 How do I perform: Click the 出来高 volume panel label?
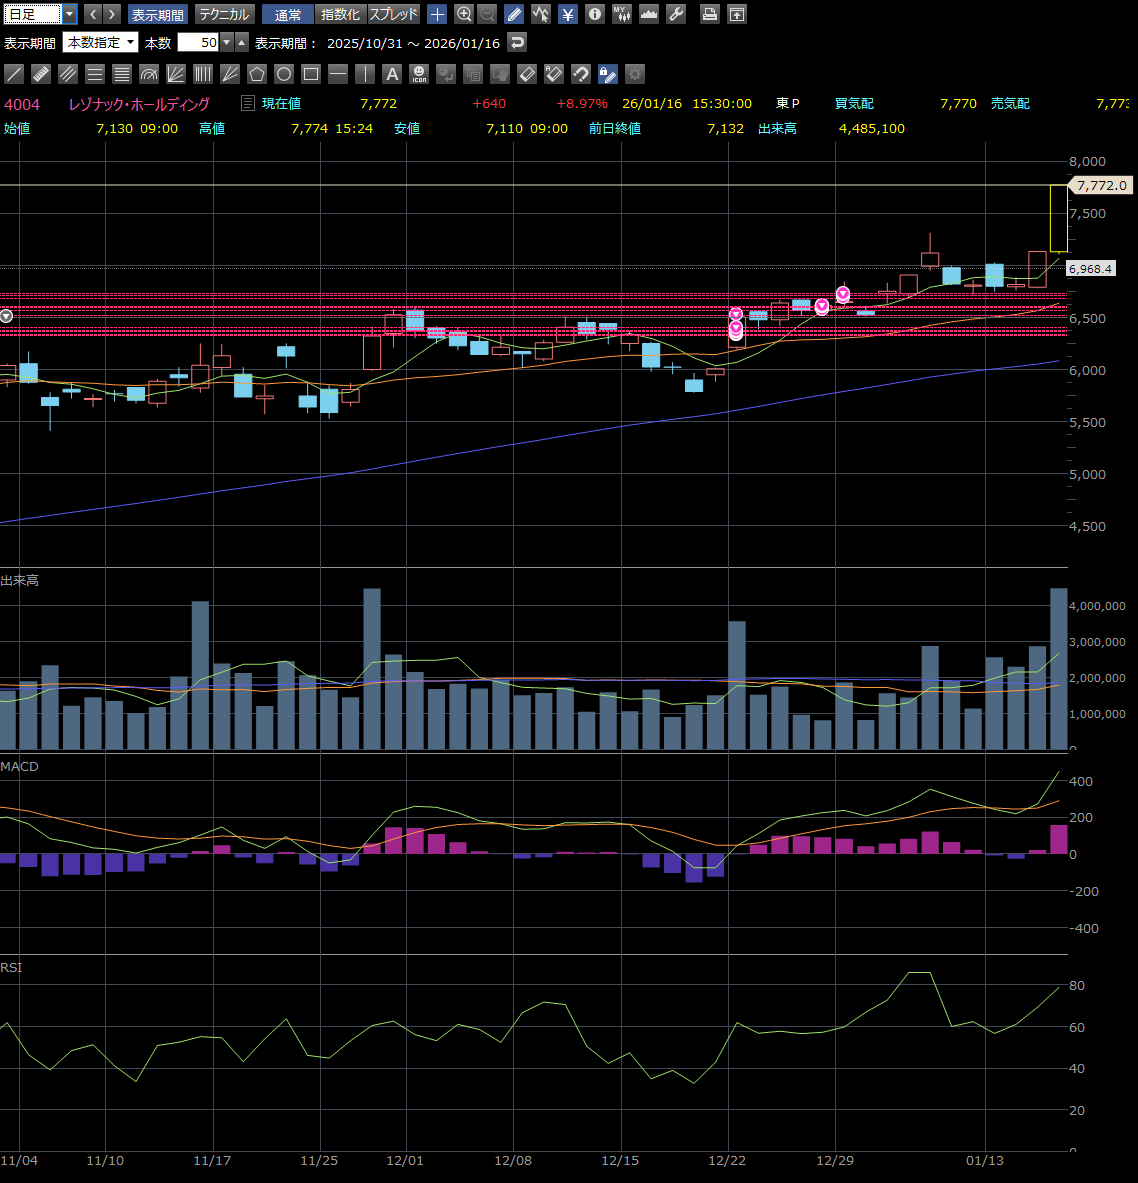point(20,580)
